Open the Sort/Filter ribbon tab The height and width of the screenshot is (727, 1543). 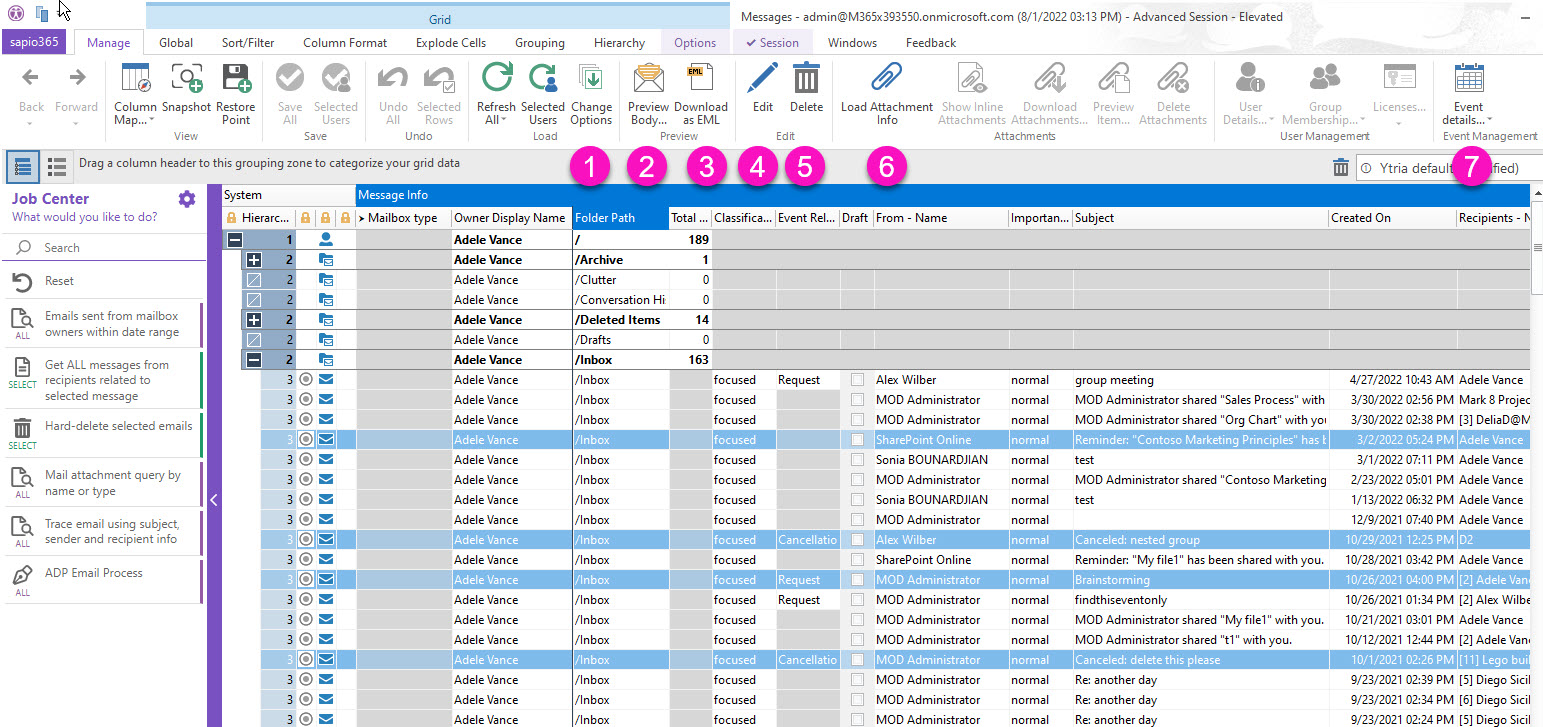point(247,42)
